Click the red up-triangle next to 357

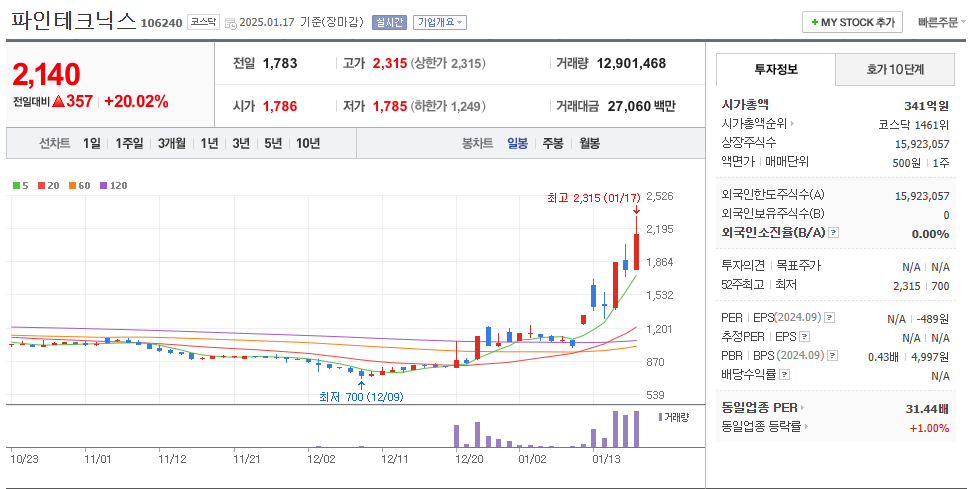(58, 101)
